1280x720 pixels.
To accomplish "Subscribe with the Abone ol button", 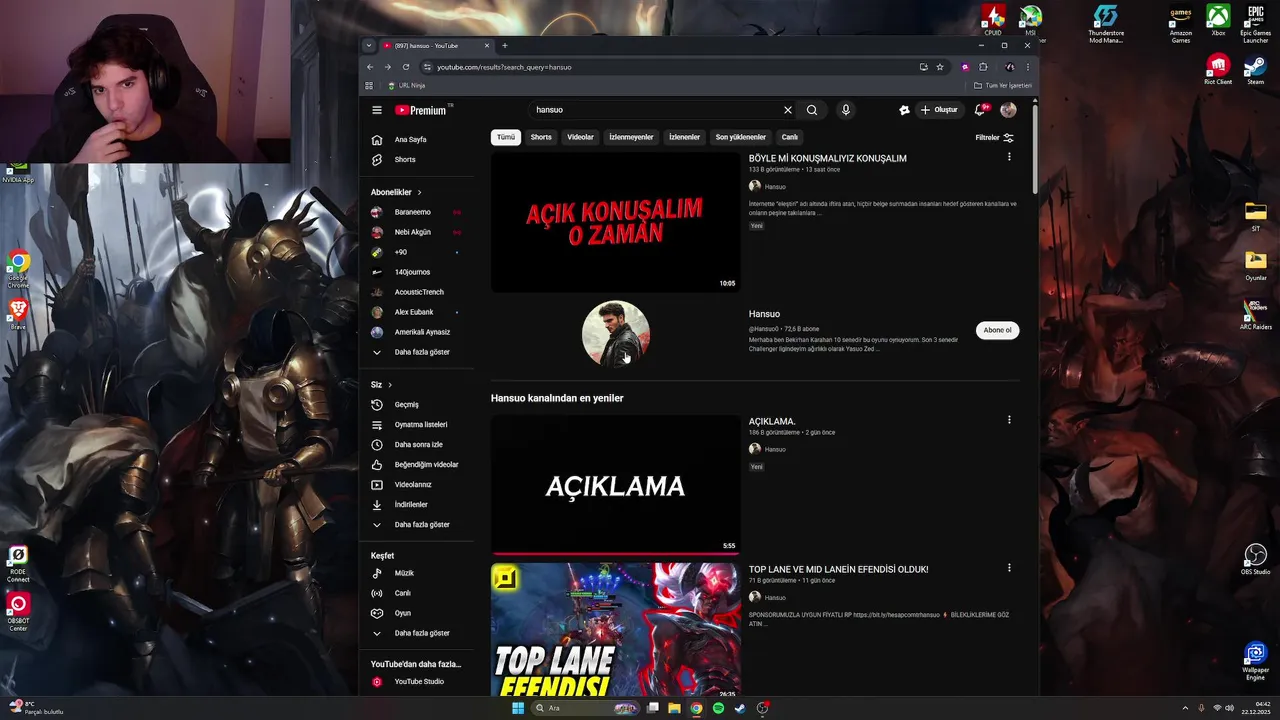I will pos(997,330).
